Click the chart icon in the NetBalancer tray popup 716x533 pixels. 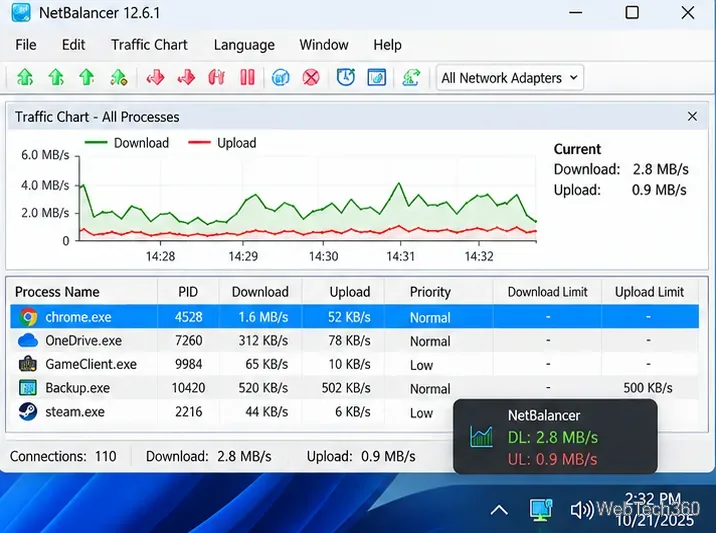tap(481, 437)
